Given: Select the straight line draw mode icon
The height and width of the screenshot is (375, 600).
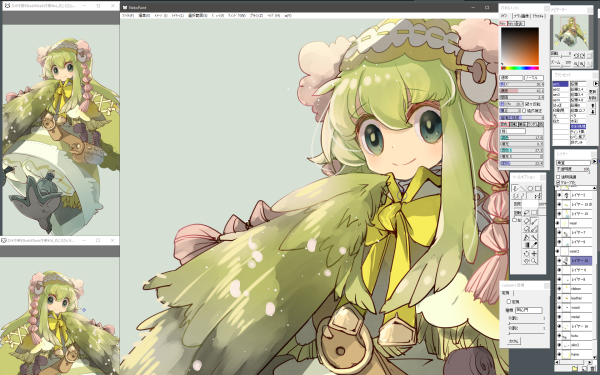Looking at the screenshot, I should tap(523, 188).
